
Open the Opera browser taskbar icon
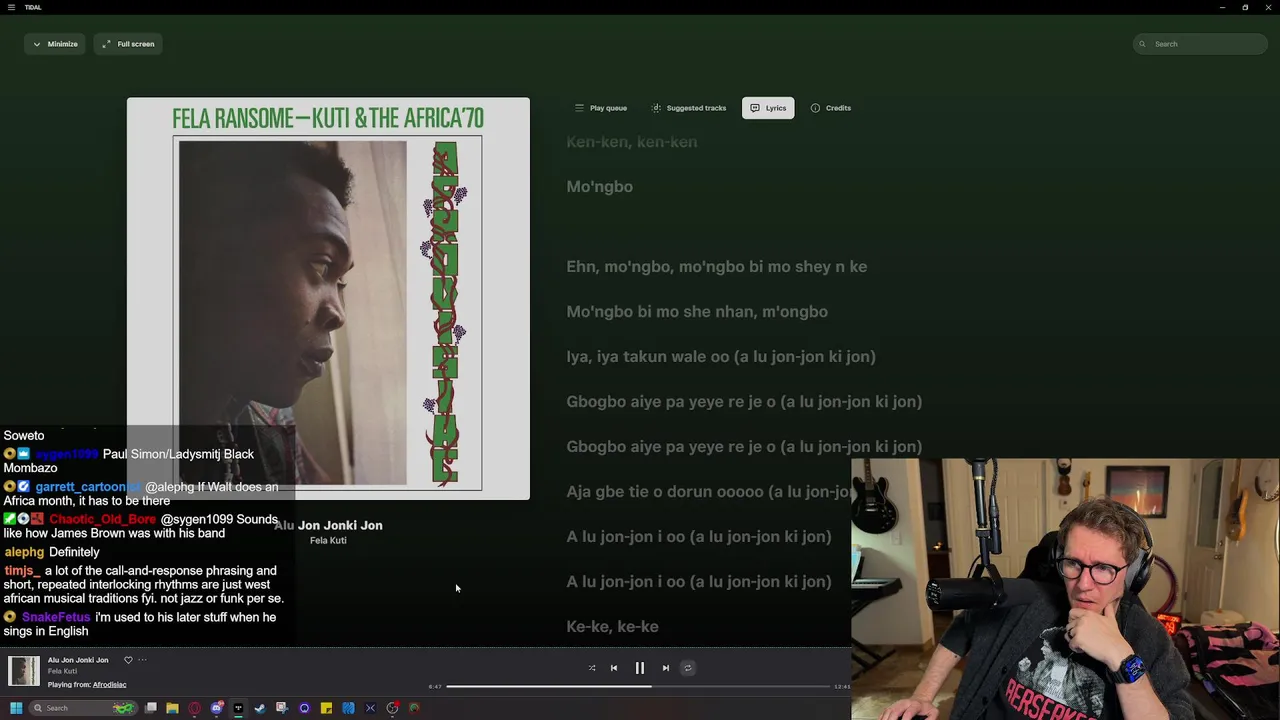pos(194,708)
